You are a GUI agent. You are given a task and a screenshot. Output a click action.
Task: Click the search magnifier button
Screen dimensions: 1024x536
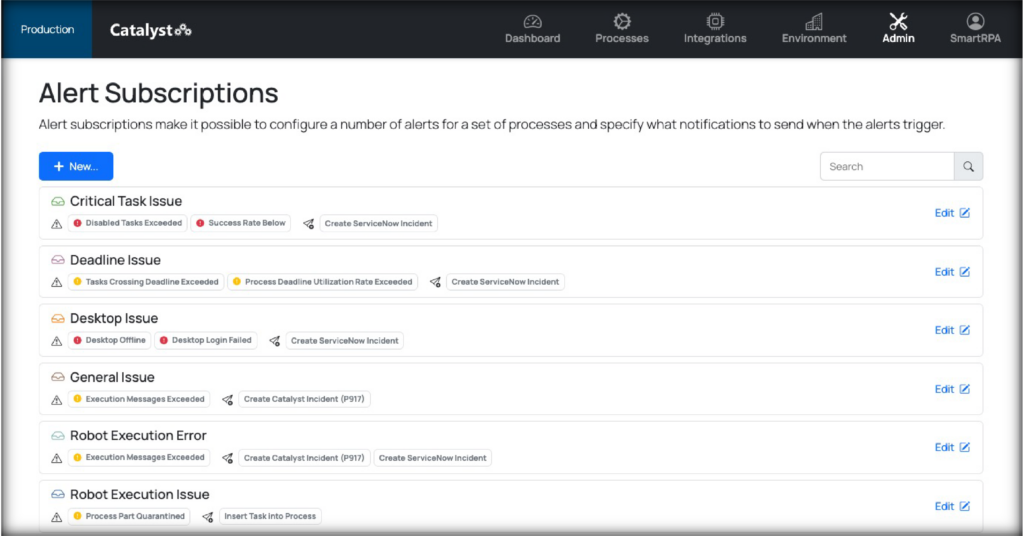point(968,166)
